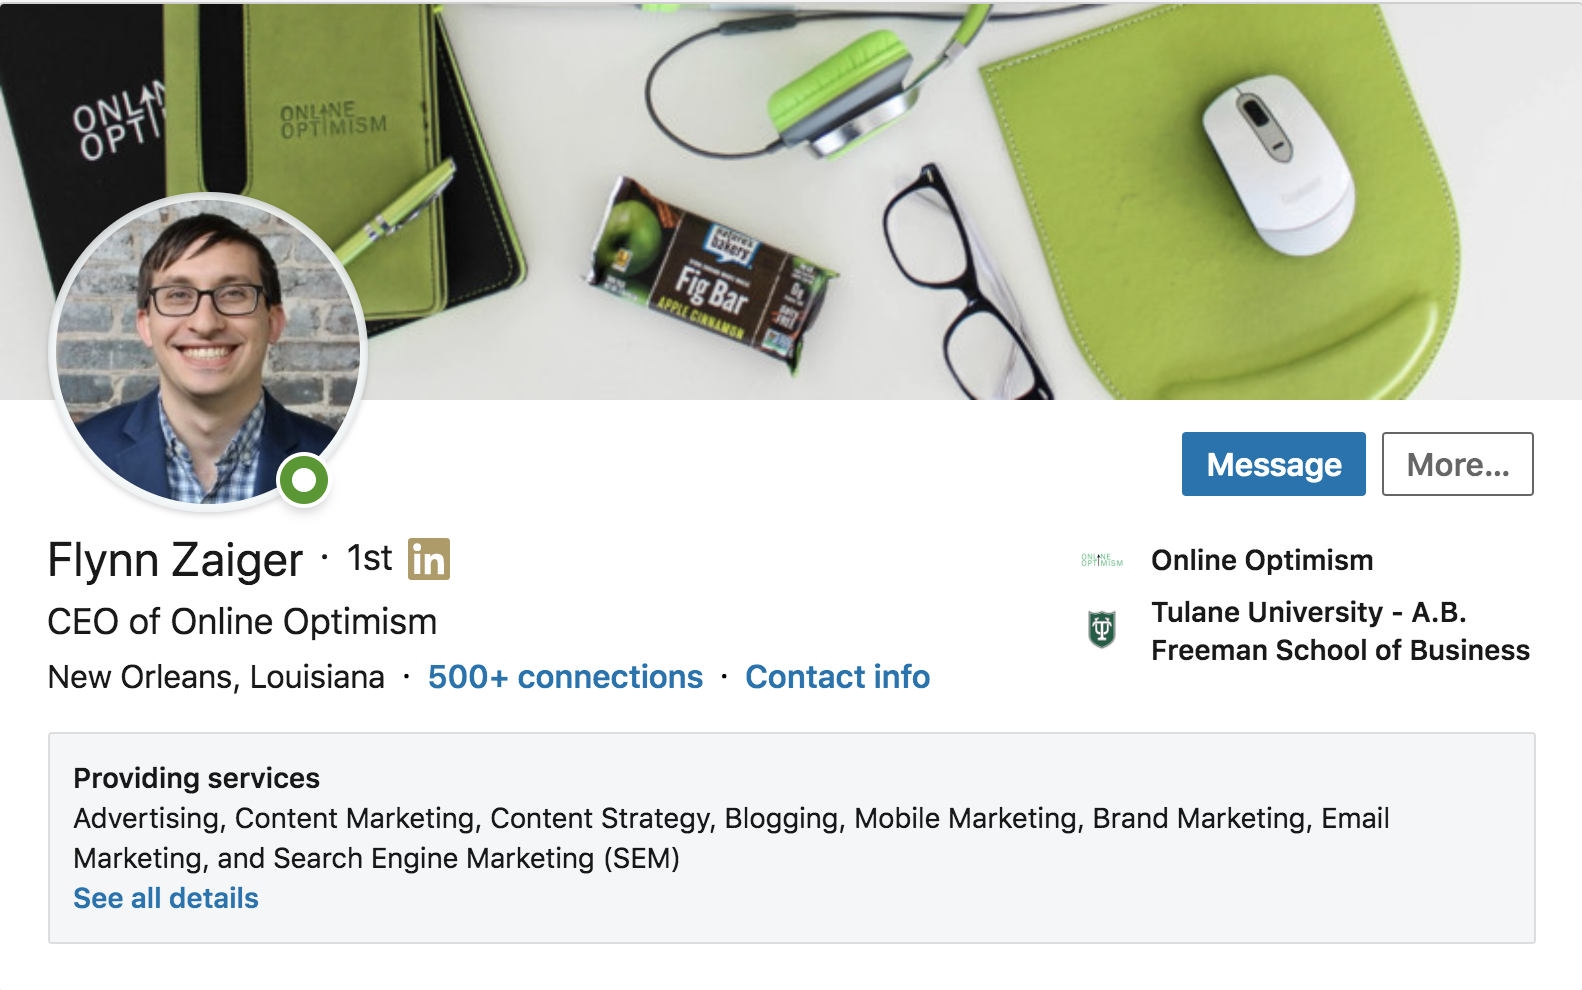This screenshot has width=1582, height=990.
Task: Open the 500+ connections link
Action: tap(565, 677)
